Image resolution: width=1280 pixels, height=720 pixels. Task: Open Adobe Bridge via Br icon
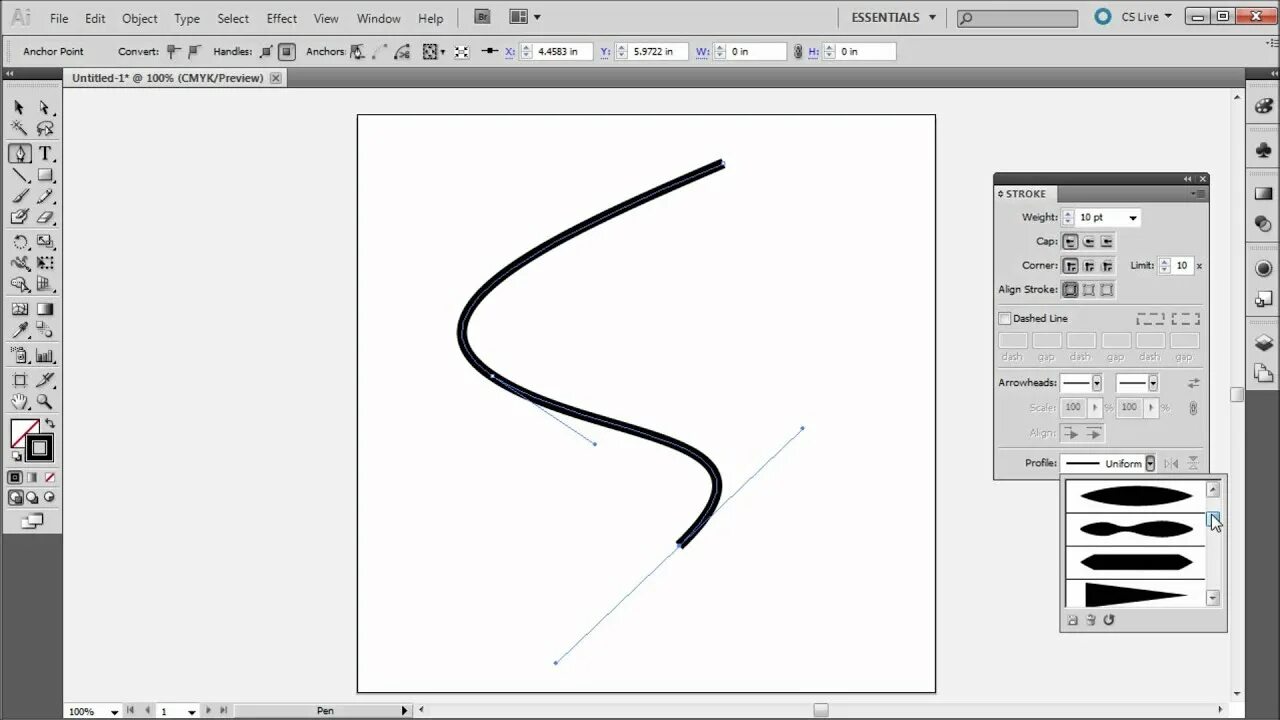tap(483, 17)
